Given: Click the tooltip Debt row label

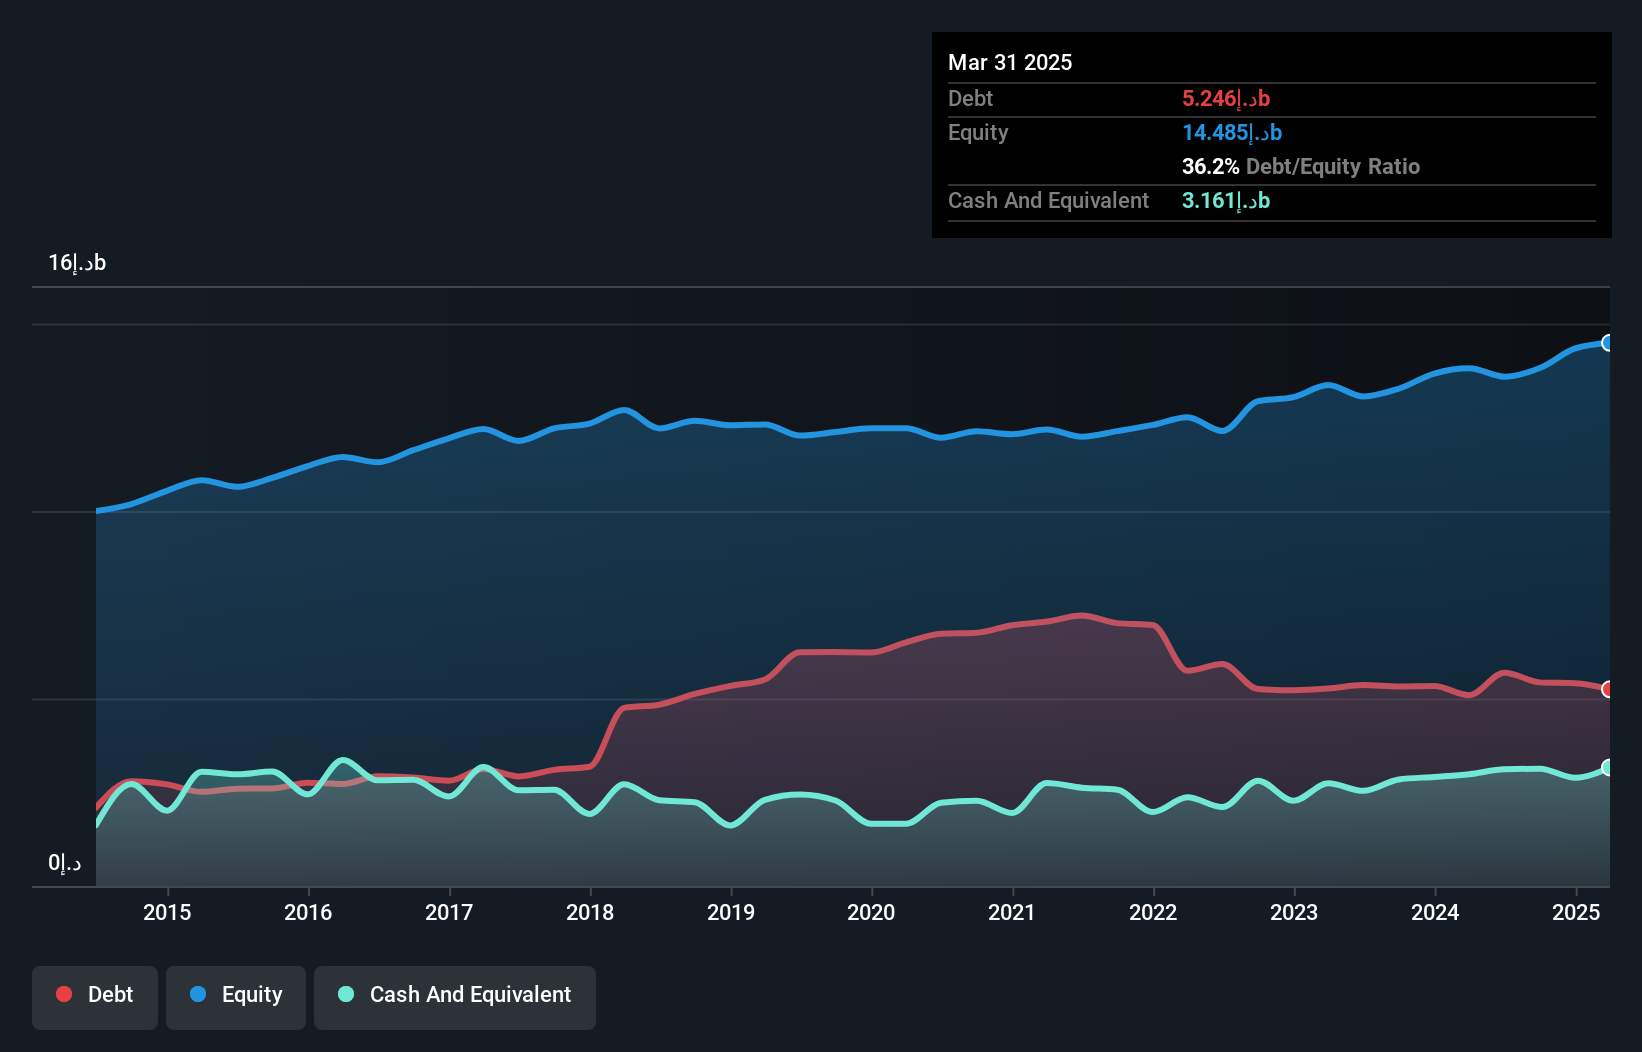Looking at the screenshot, I should pyautogui.click(x=970, y=98).
